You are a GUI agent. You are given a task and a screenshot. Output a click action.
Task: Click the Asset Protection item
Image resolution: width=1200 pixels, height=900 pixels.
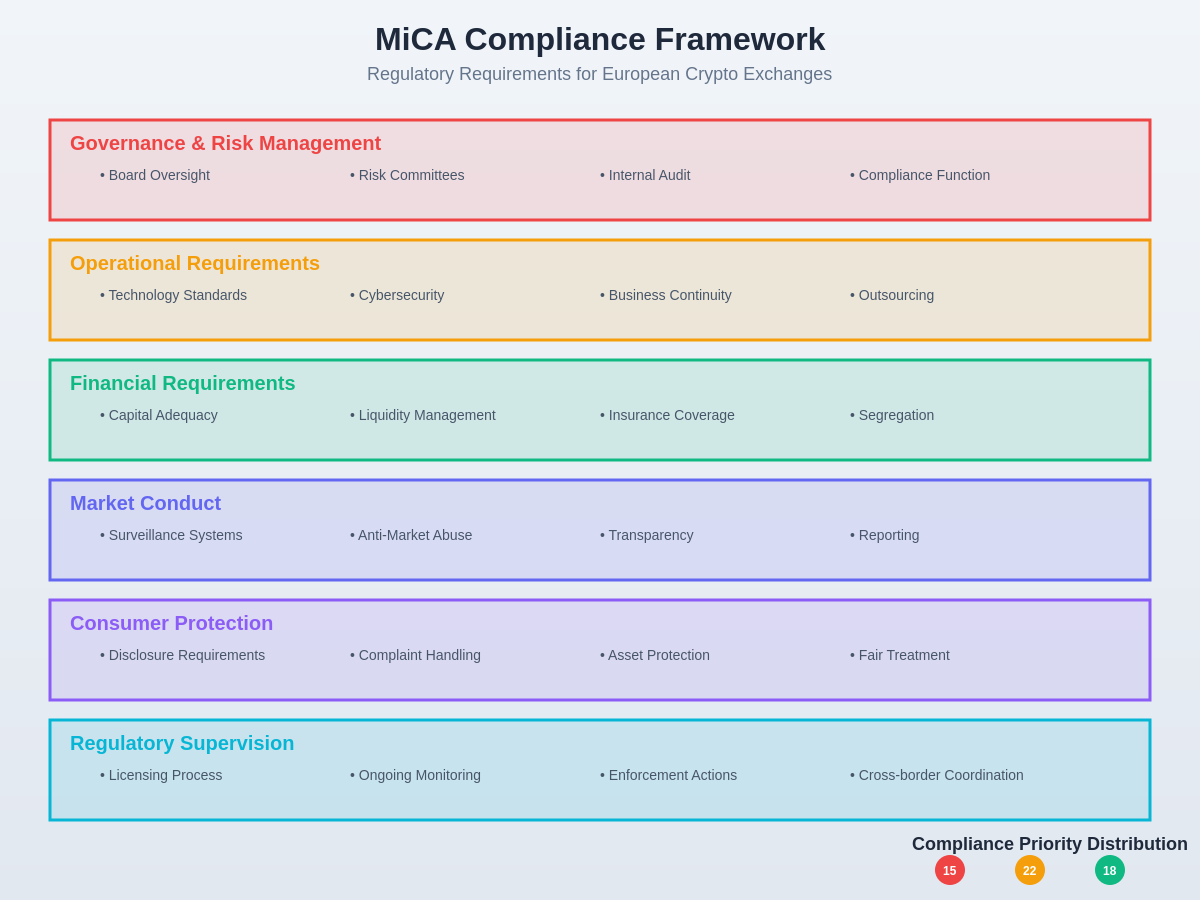pos(655,655)
